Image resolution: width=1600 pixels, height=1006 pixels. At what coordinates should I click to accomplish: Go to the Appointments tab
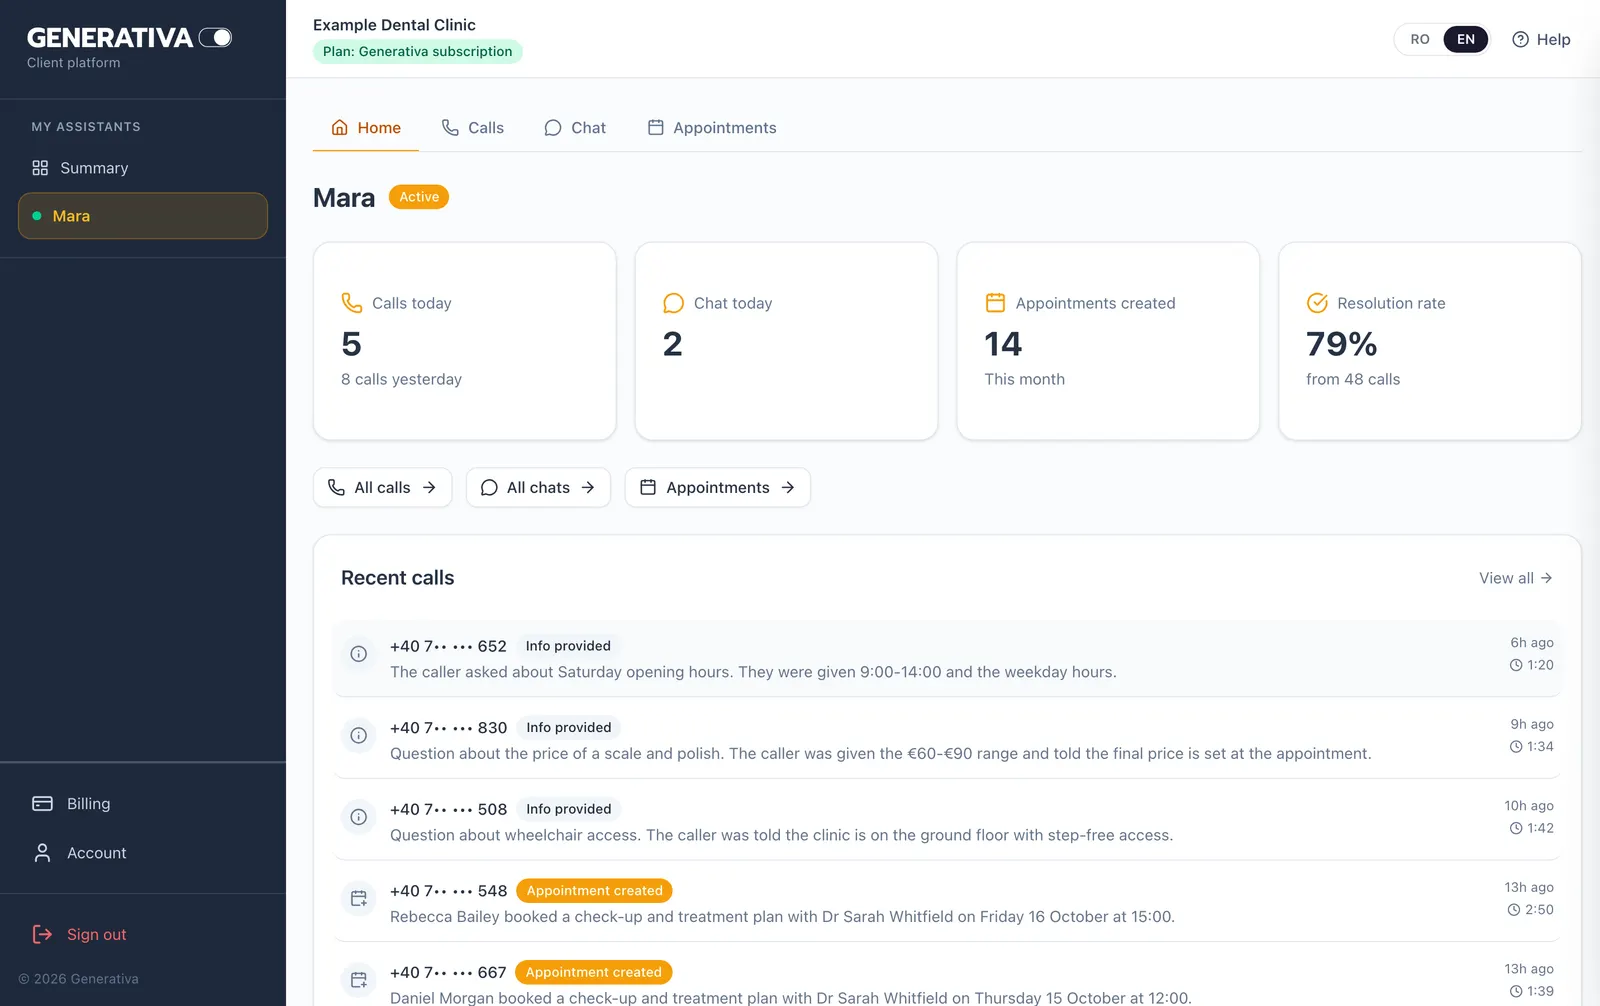coord(712,128)
